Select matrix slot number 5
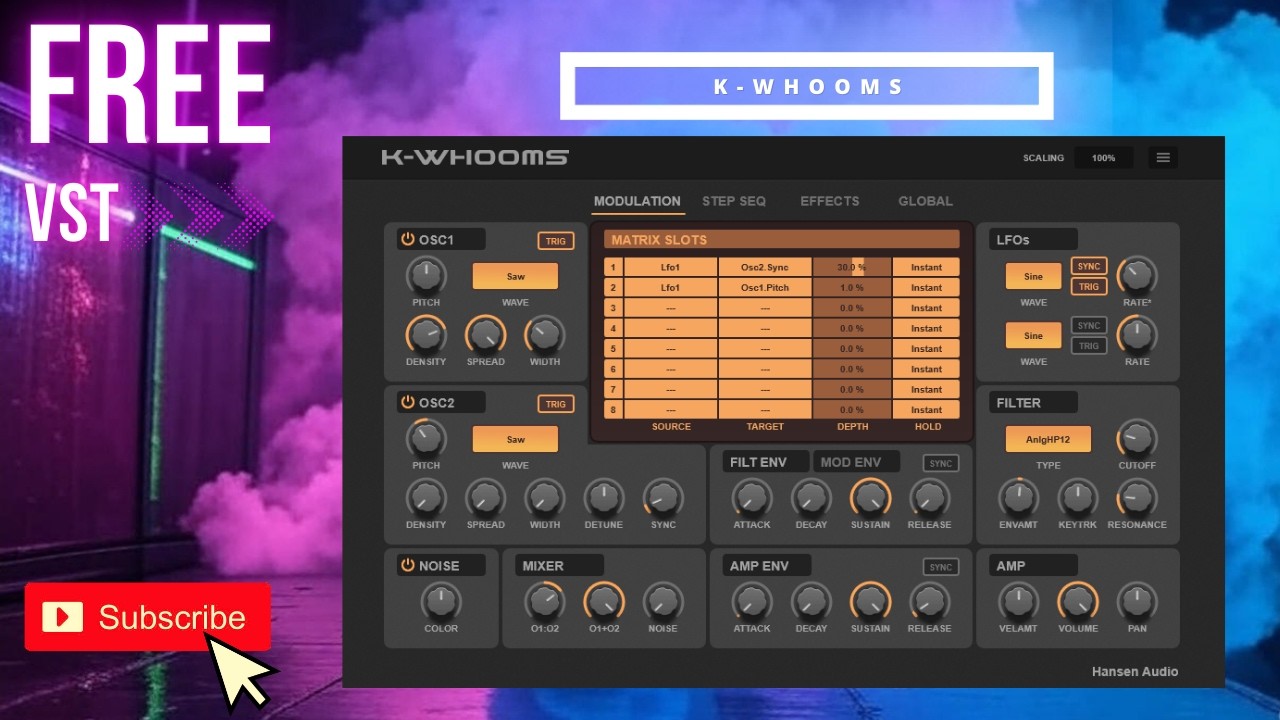The image size is (1280, 720). 613,349
